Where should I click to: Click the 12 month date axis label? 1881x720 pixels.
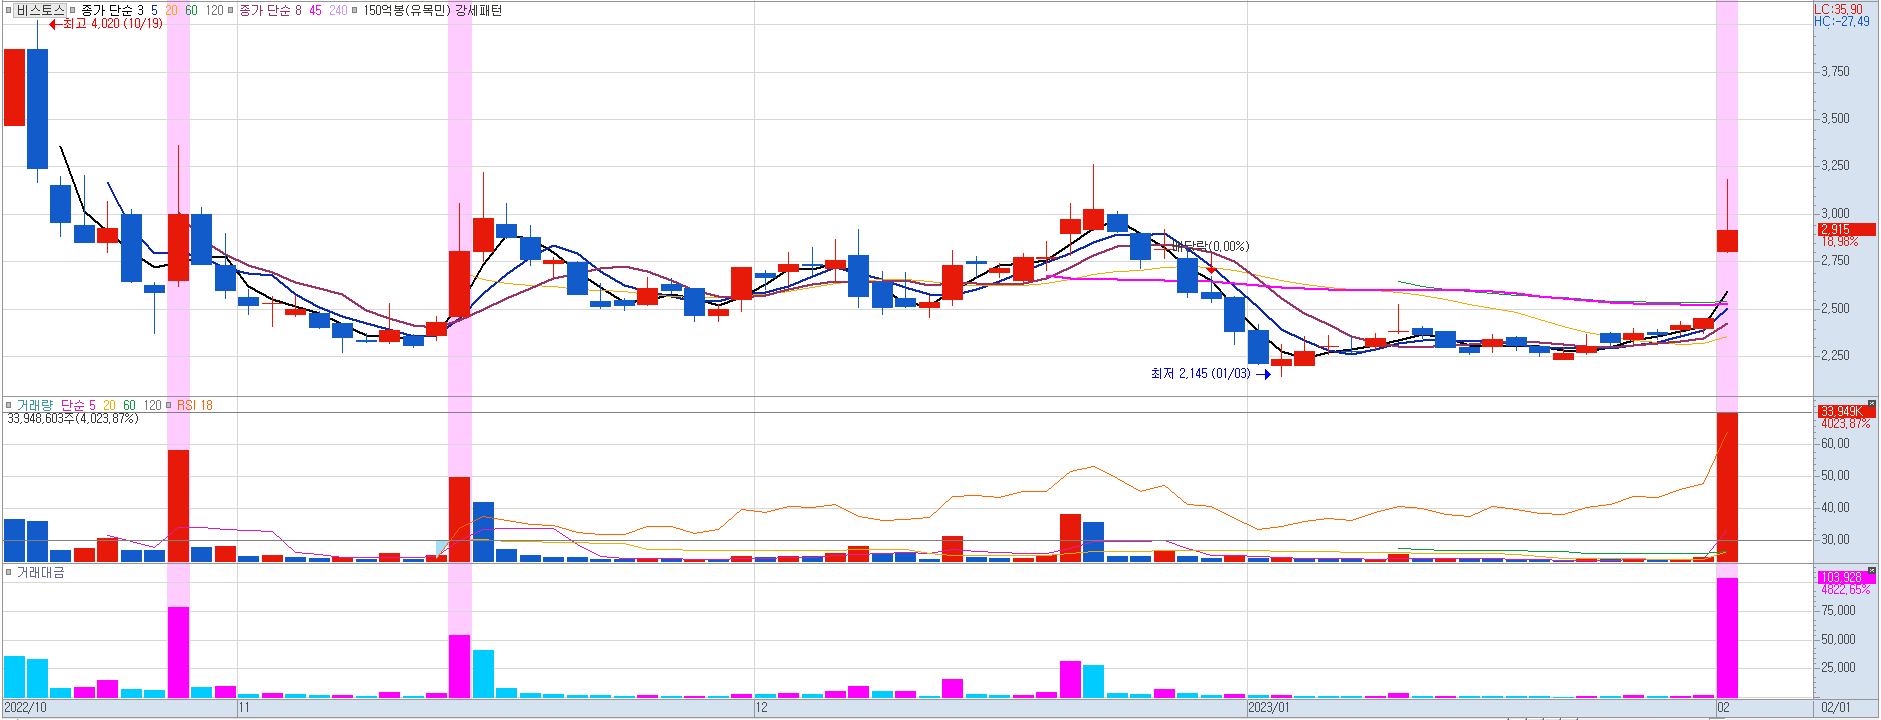click(762, 708)
